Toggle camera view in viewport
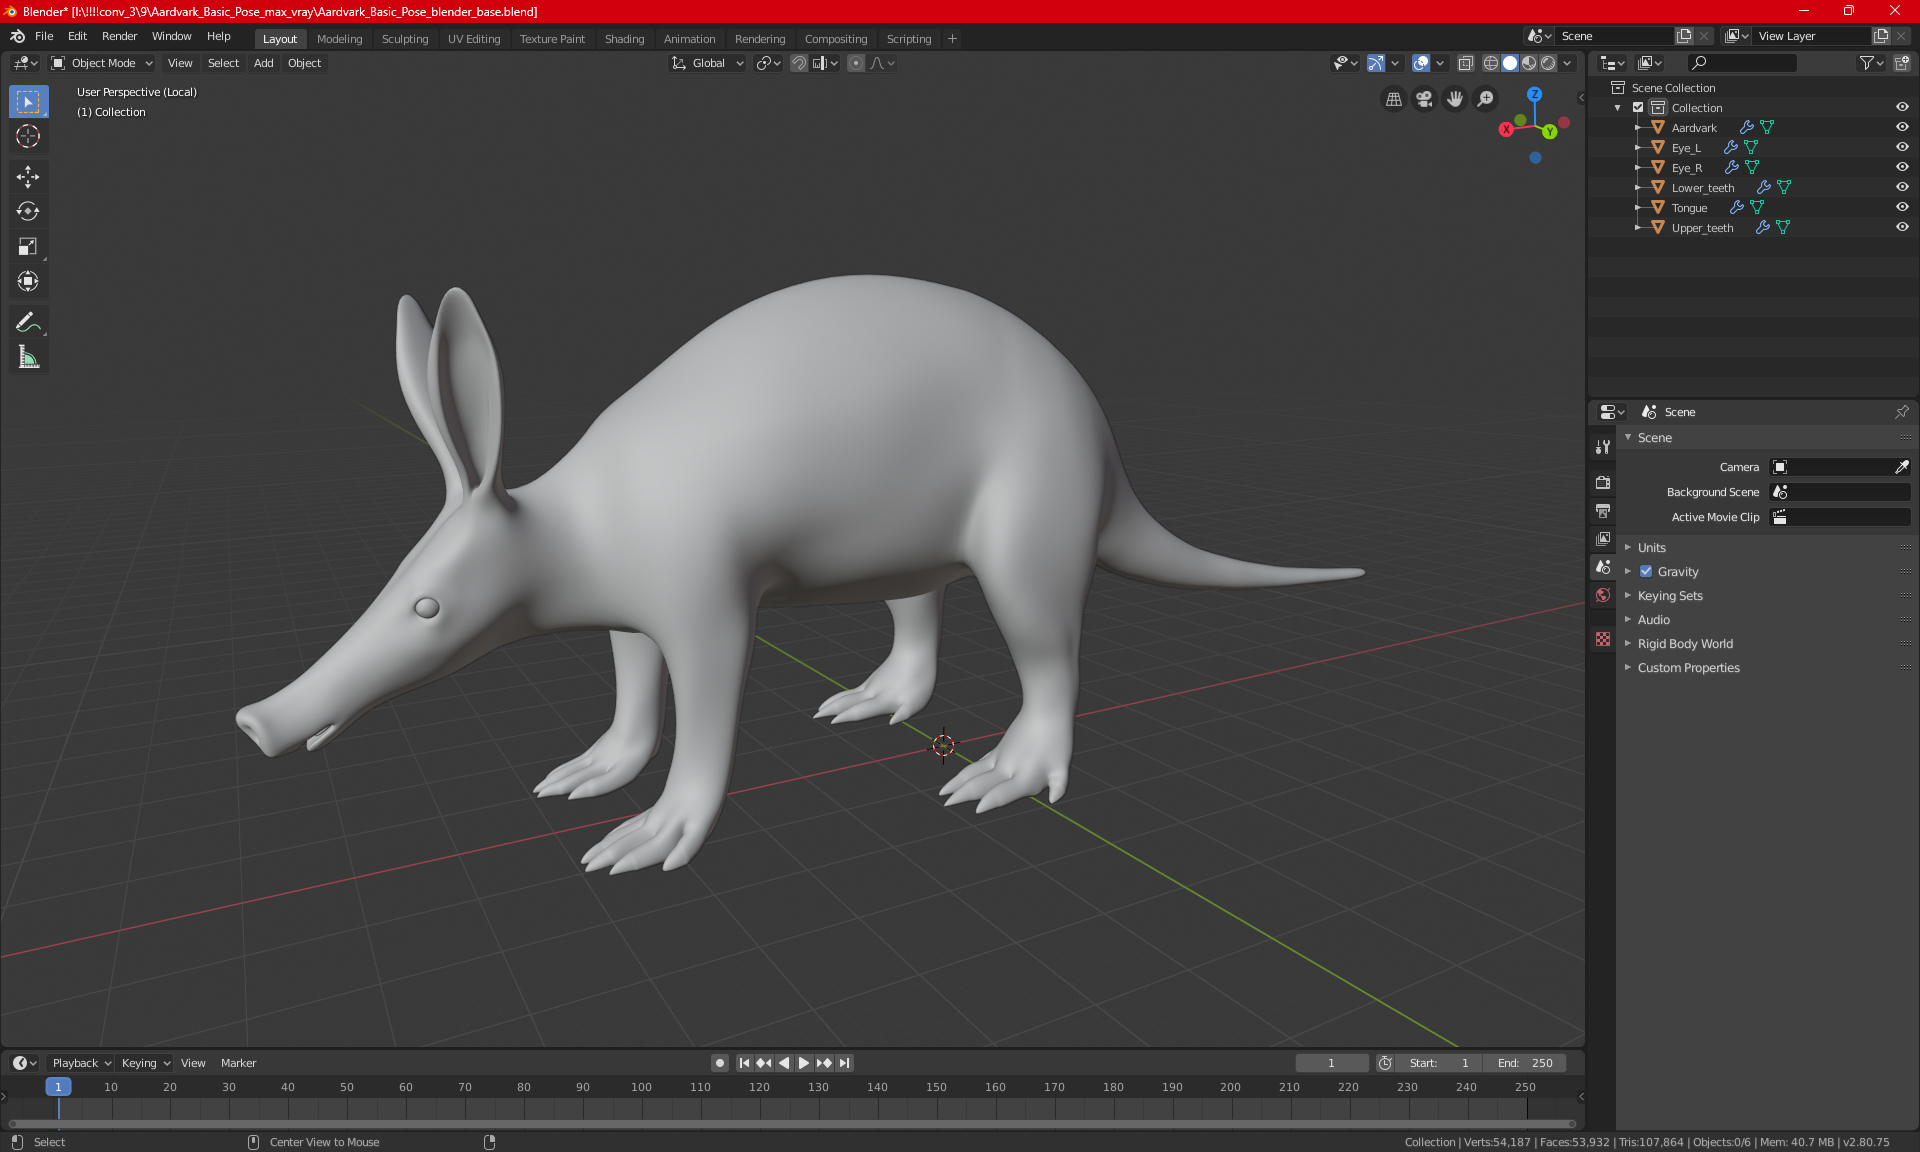This screenshot has width=1920, height=1152. click(x=1424, y=99)
